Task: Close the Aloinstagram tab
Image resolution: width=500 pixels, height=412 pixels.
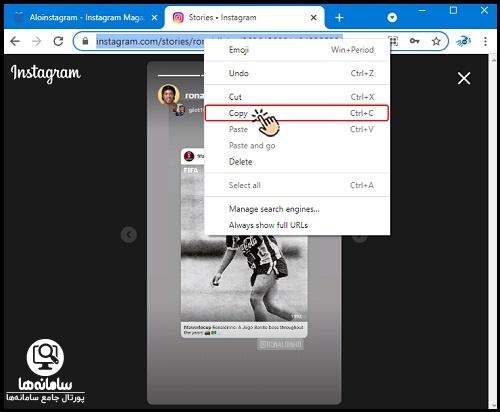Action: (x=154, y=17)
